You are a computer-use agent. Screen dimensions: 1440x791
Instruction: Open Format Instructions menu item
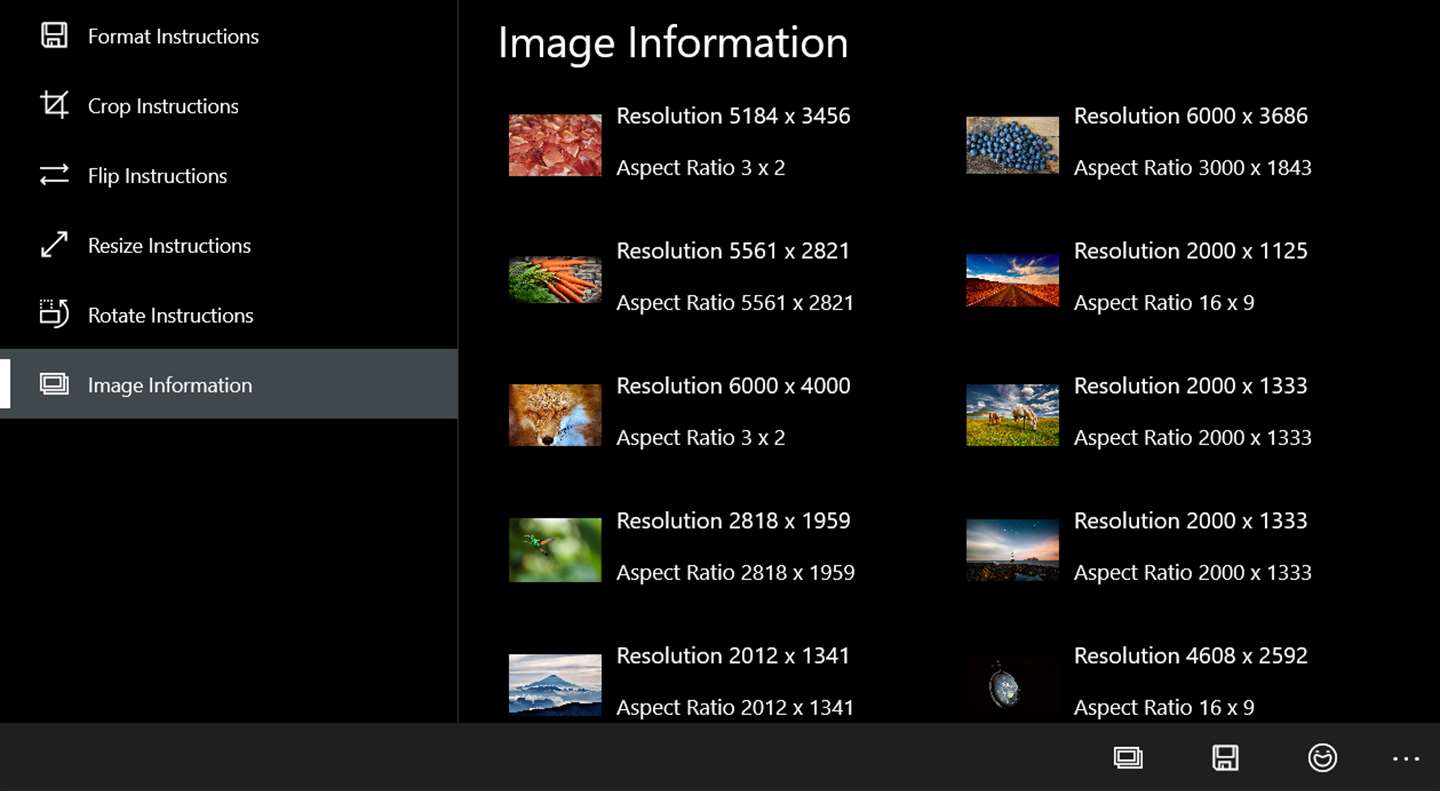229,36
